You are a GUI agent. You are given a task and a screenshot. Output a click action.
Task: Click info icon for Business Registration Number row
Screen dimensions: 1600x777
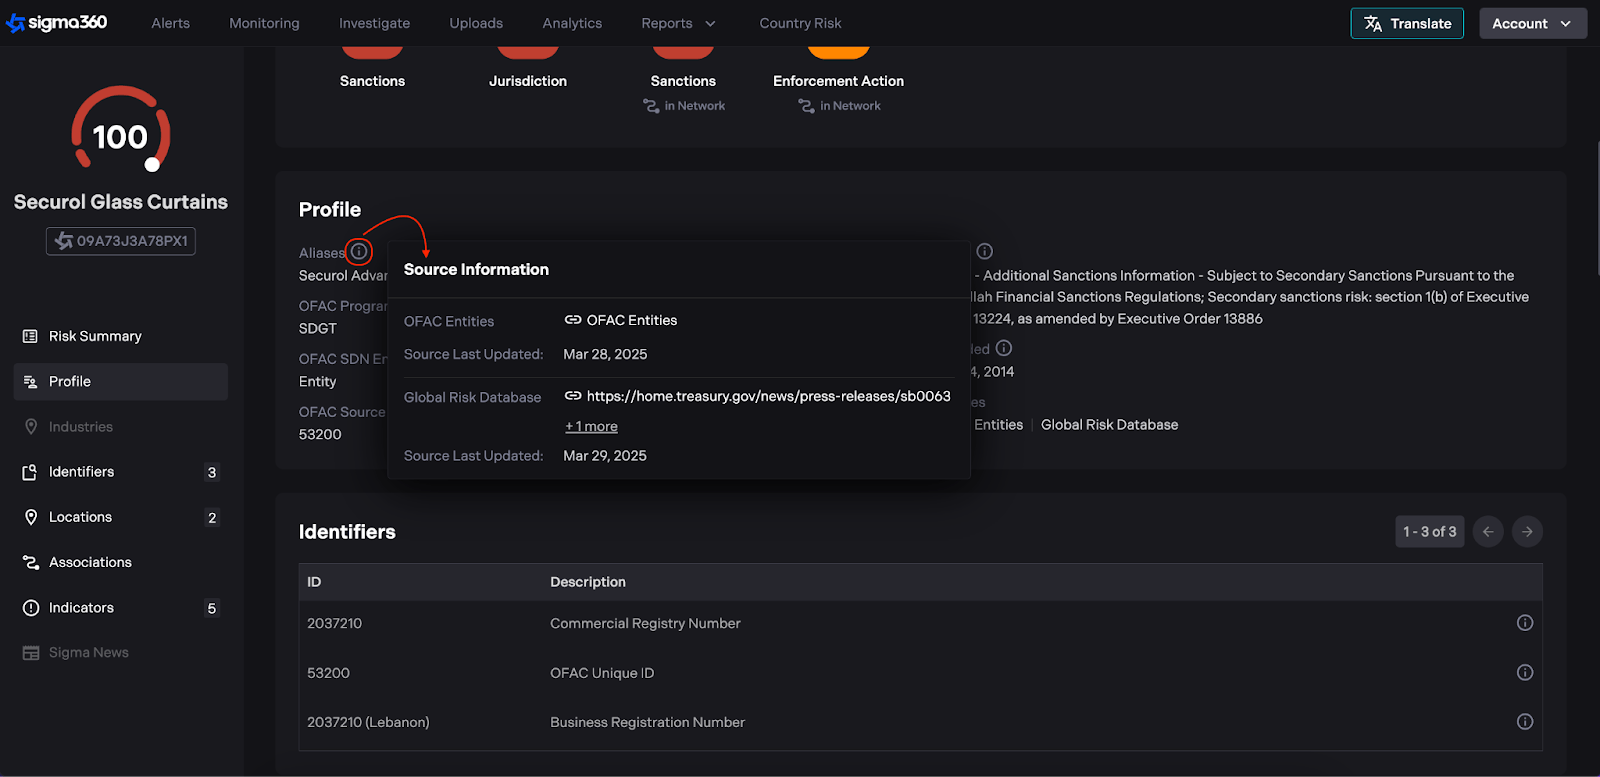1524,722
